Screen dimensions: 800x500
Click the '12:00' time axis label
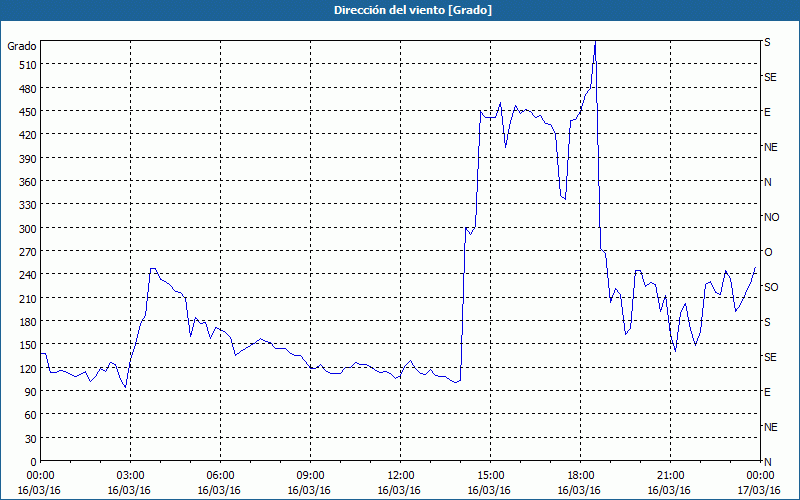click(400, 476)
